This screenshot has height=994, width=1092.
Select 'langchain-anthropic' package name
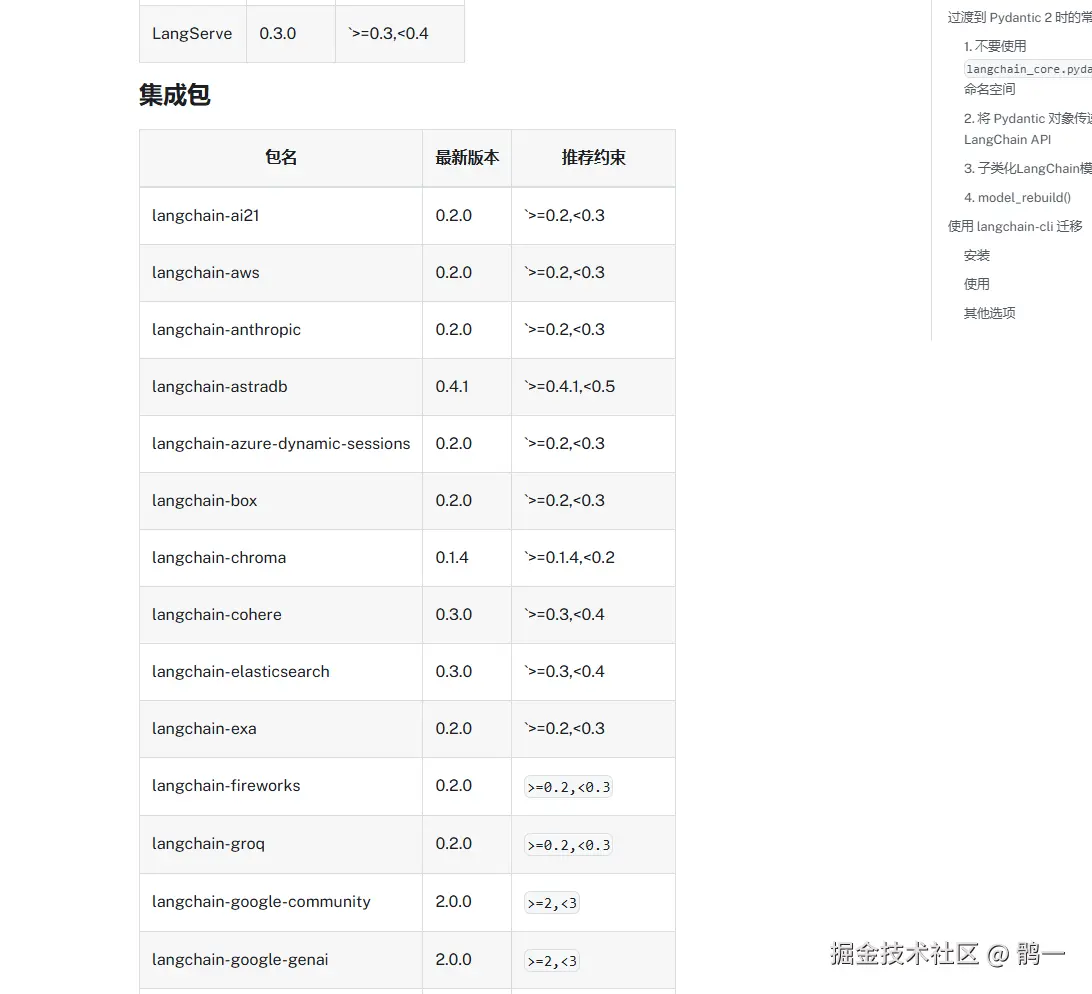[226, 330]
